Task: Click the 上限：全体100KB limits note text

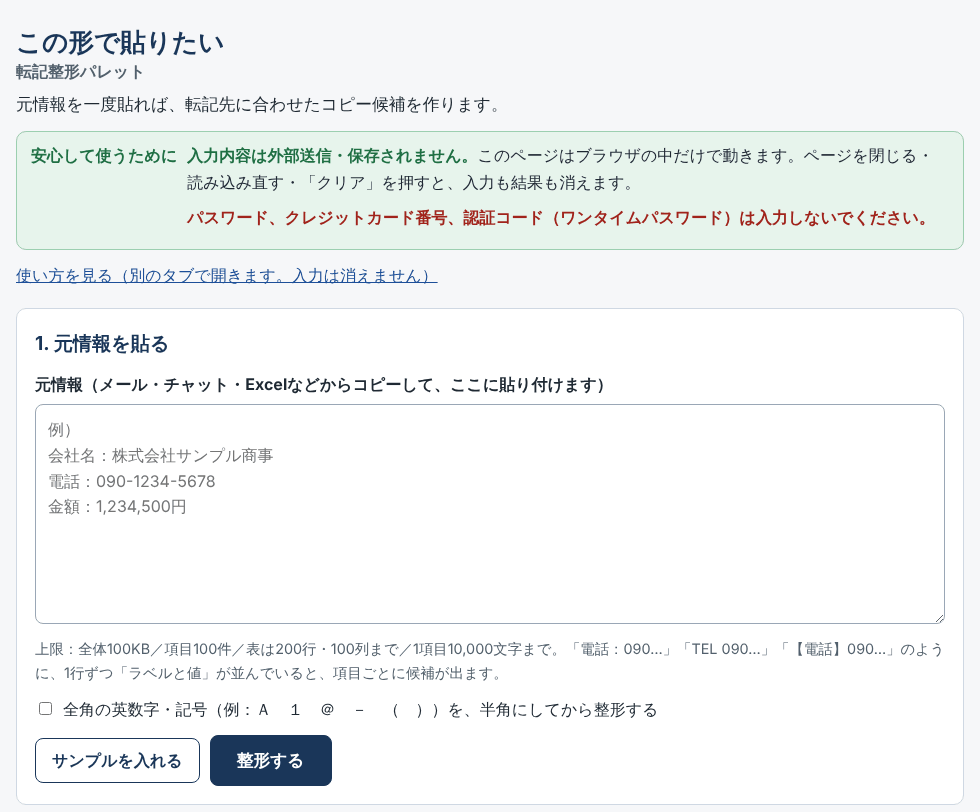Action: (x=489, y=661)
